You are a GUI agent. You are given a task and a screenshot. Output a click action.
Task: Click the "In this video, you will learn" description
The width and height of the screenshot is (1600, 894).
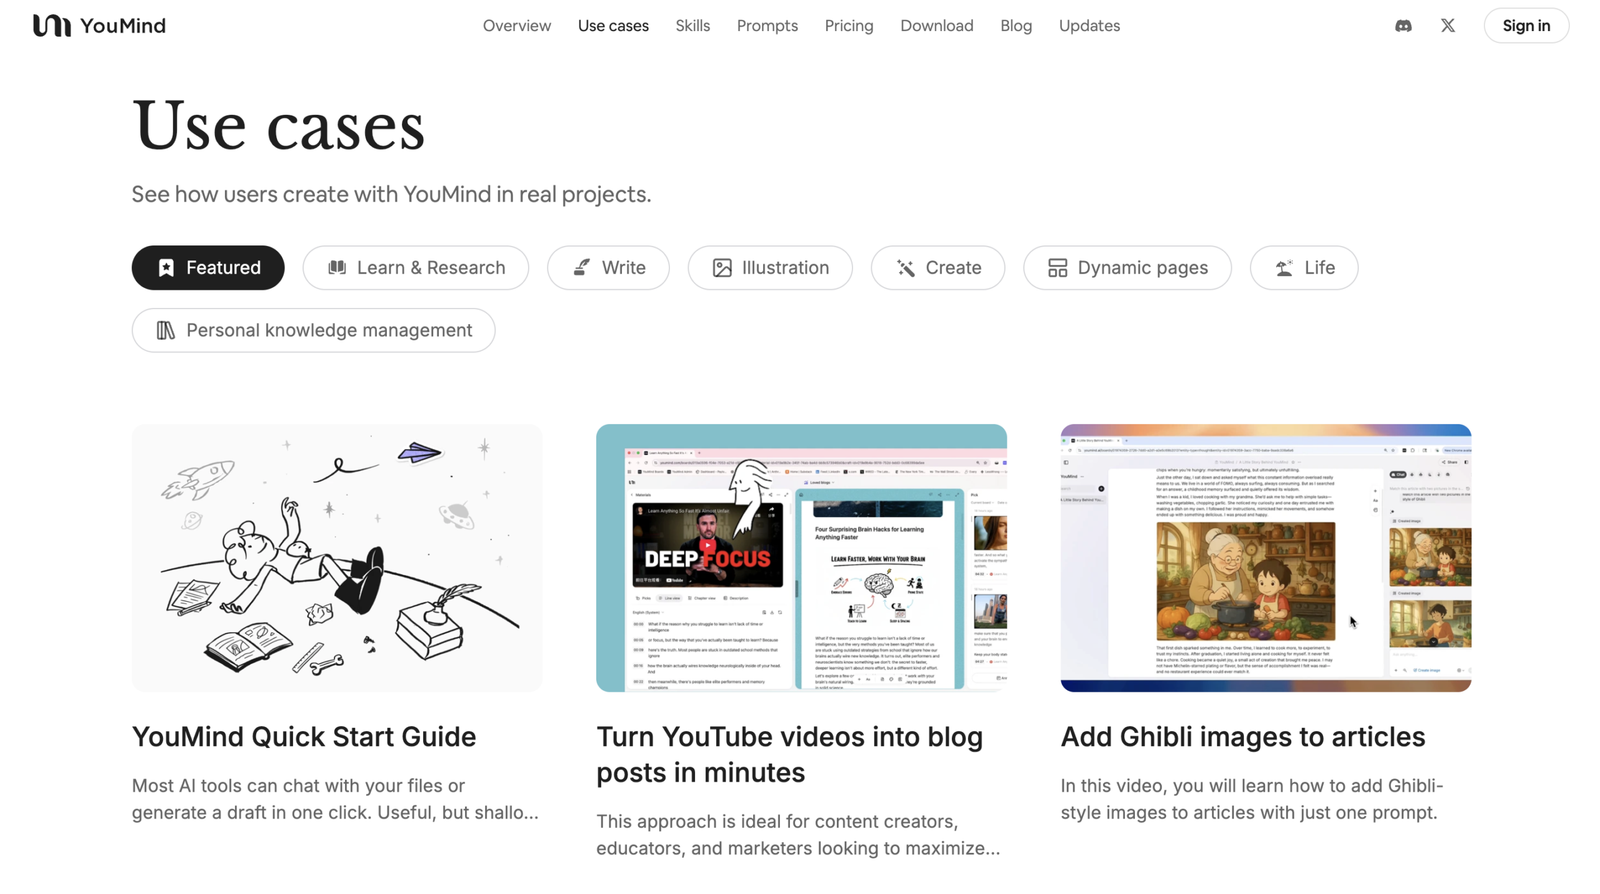point(1252,799)
